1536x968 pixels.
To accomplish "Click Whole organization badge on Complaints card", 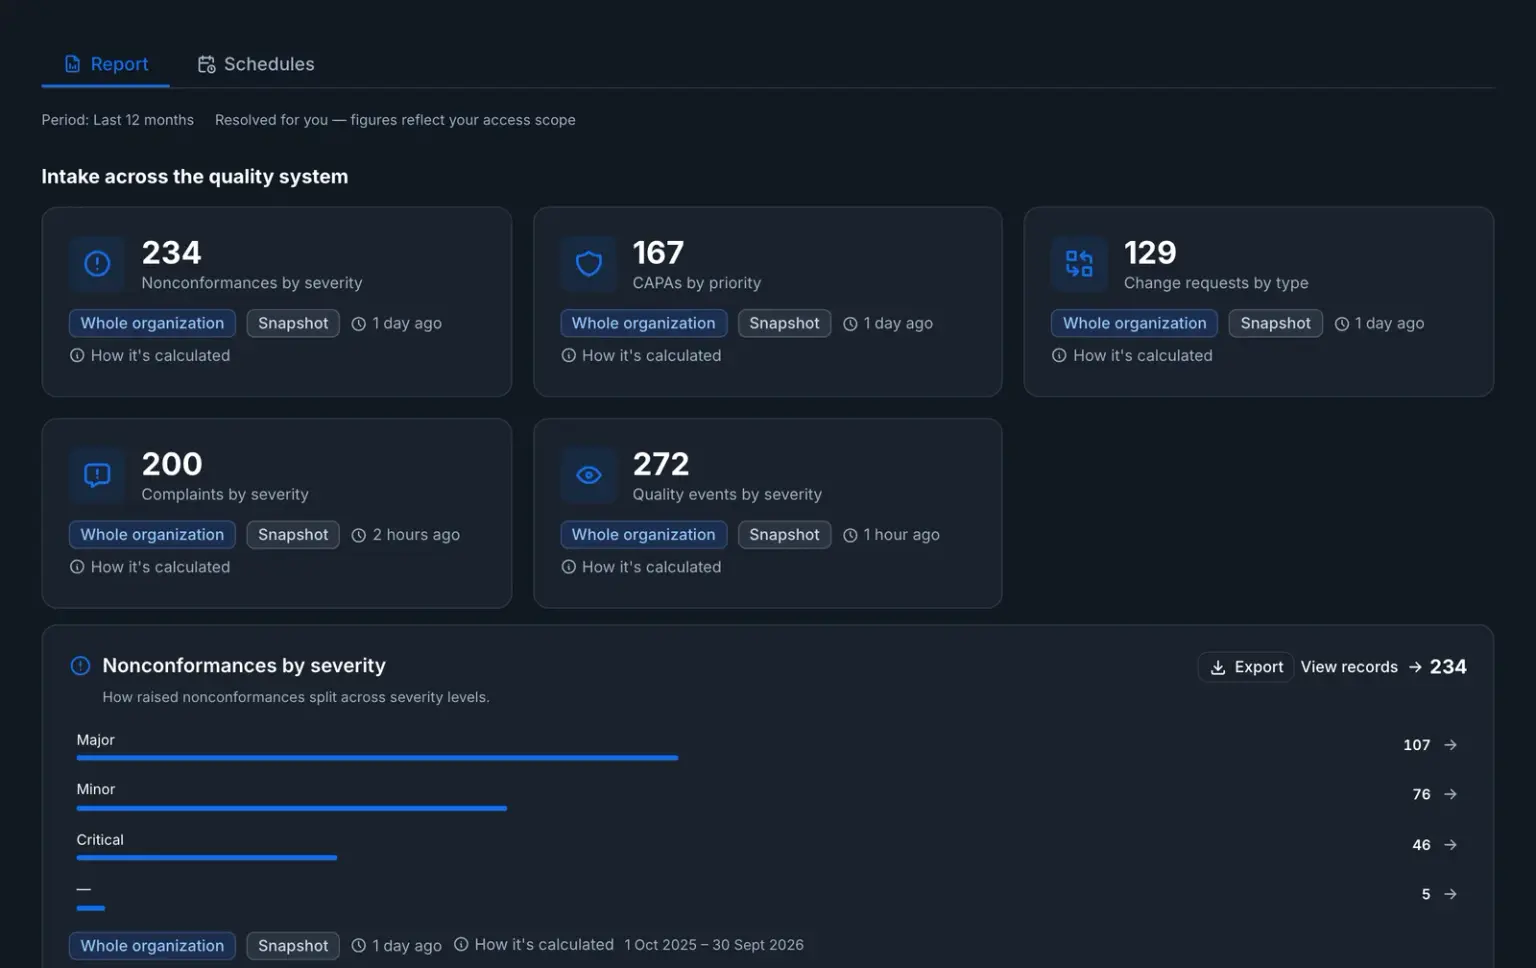I will pyautogui.click(x=152, y=535).
